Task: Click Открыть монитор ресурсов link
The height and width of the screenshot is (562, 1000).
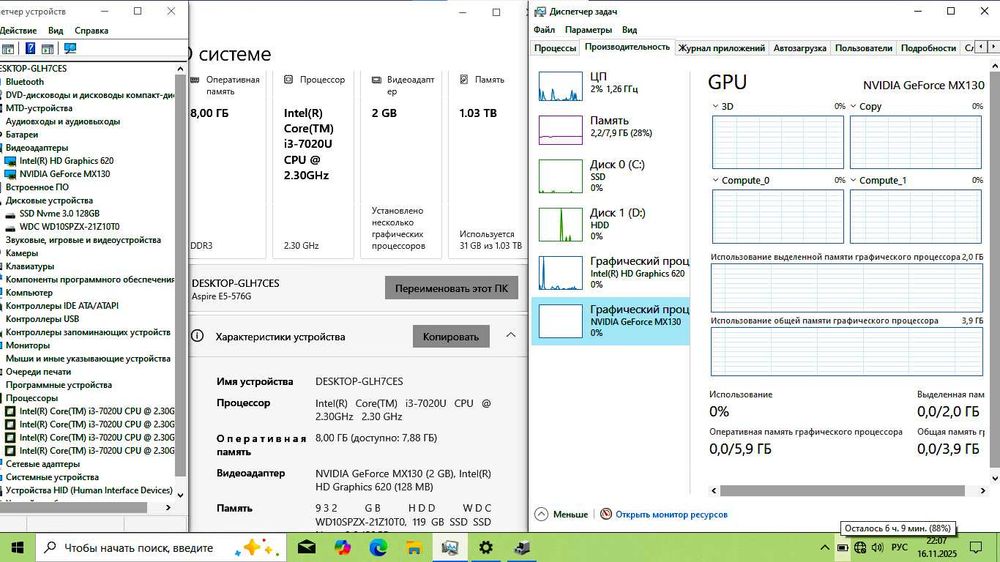Action: (x=671, y=514)
